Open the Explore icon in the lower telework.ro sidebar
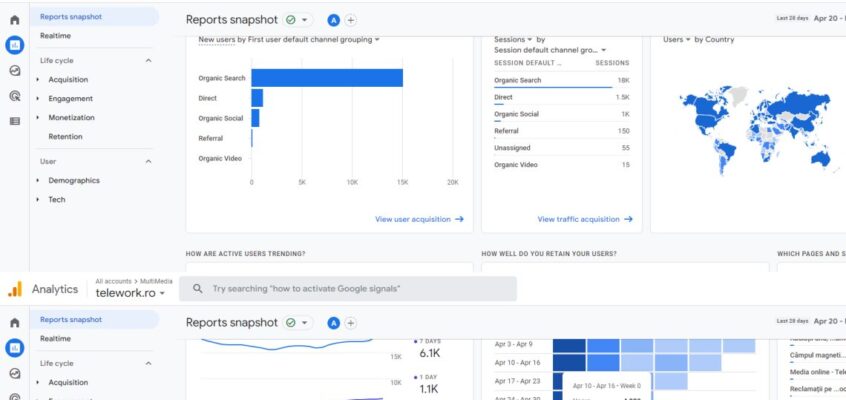 click(x=15, y=374)
